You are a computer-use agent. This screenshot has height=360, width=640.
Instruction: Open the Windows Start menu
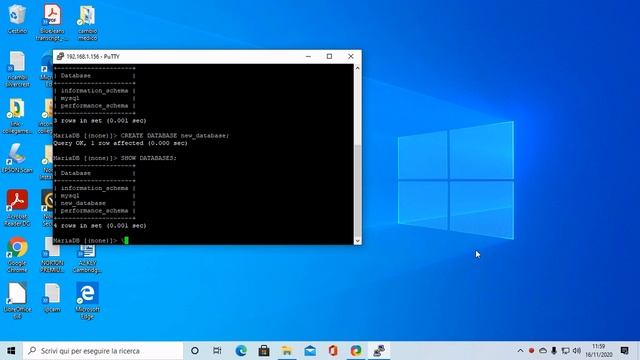(x=11, y=351)
